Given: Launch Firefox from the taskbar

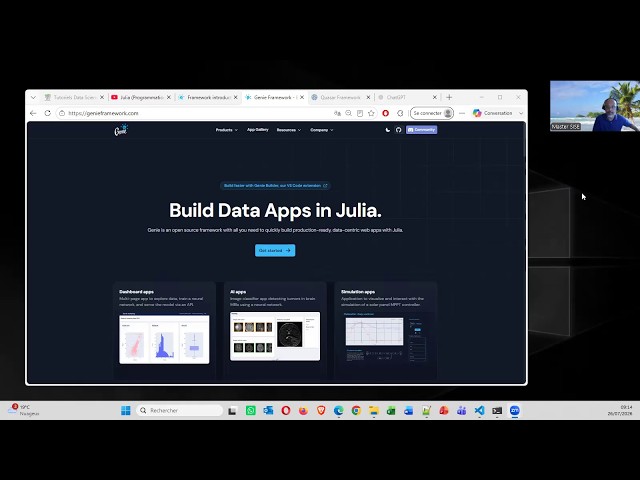Looking at the screenshot, I should [303, 411].
